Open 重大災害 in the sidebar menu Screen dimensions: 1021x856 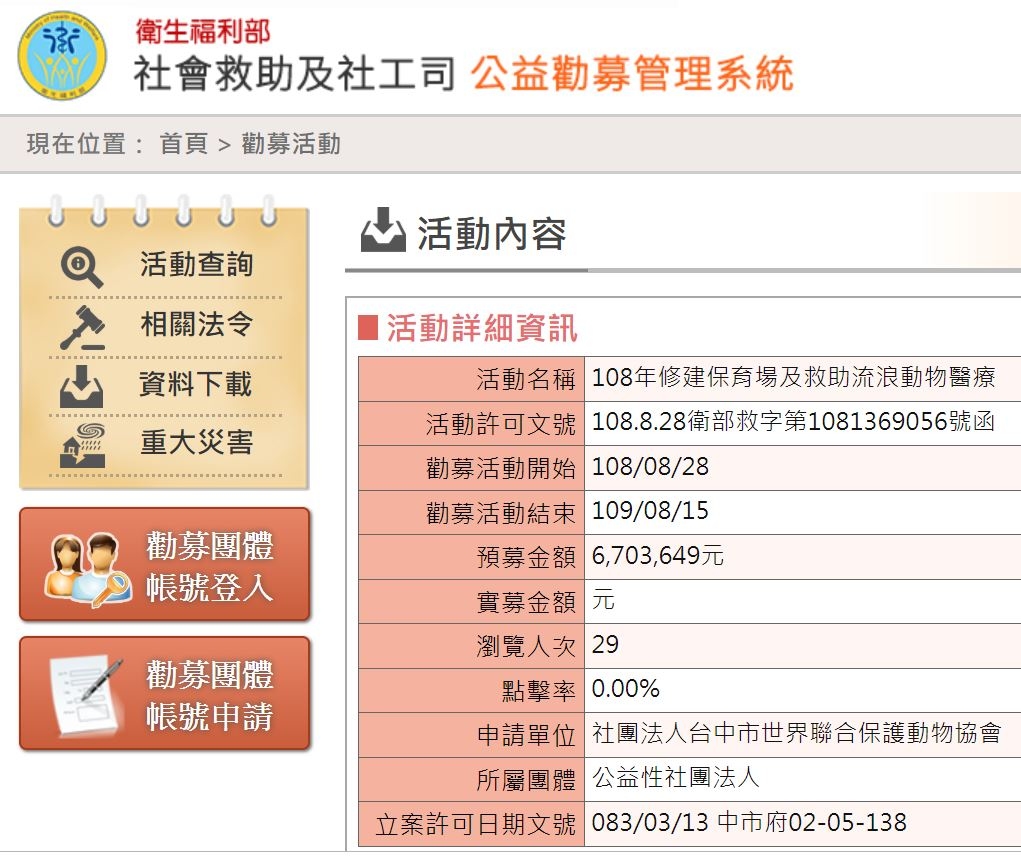197,443
